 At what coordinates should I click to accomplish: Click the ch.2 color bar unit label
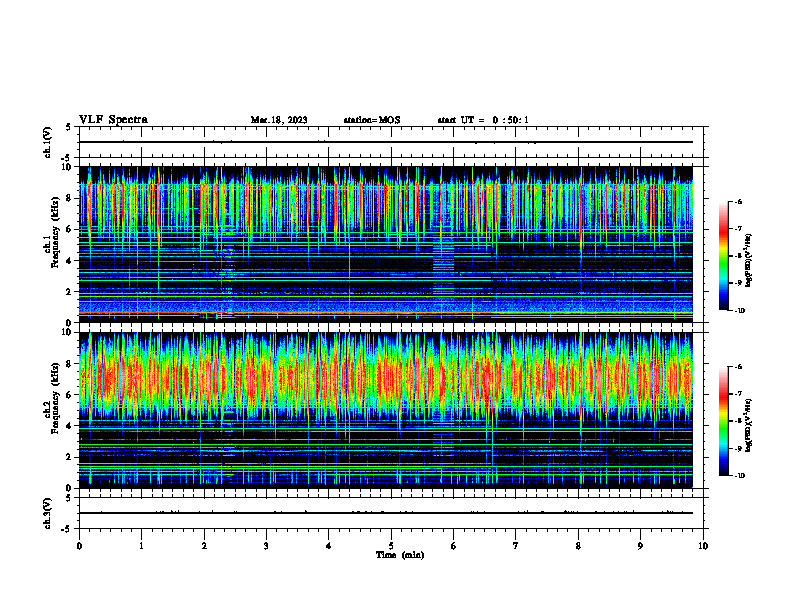coord(749,425)
